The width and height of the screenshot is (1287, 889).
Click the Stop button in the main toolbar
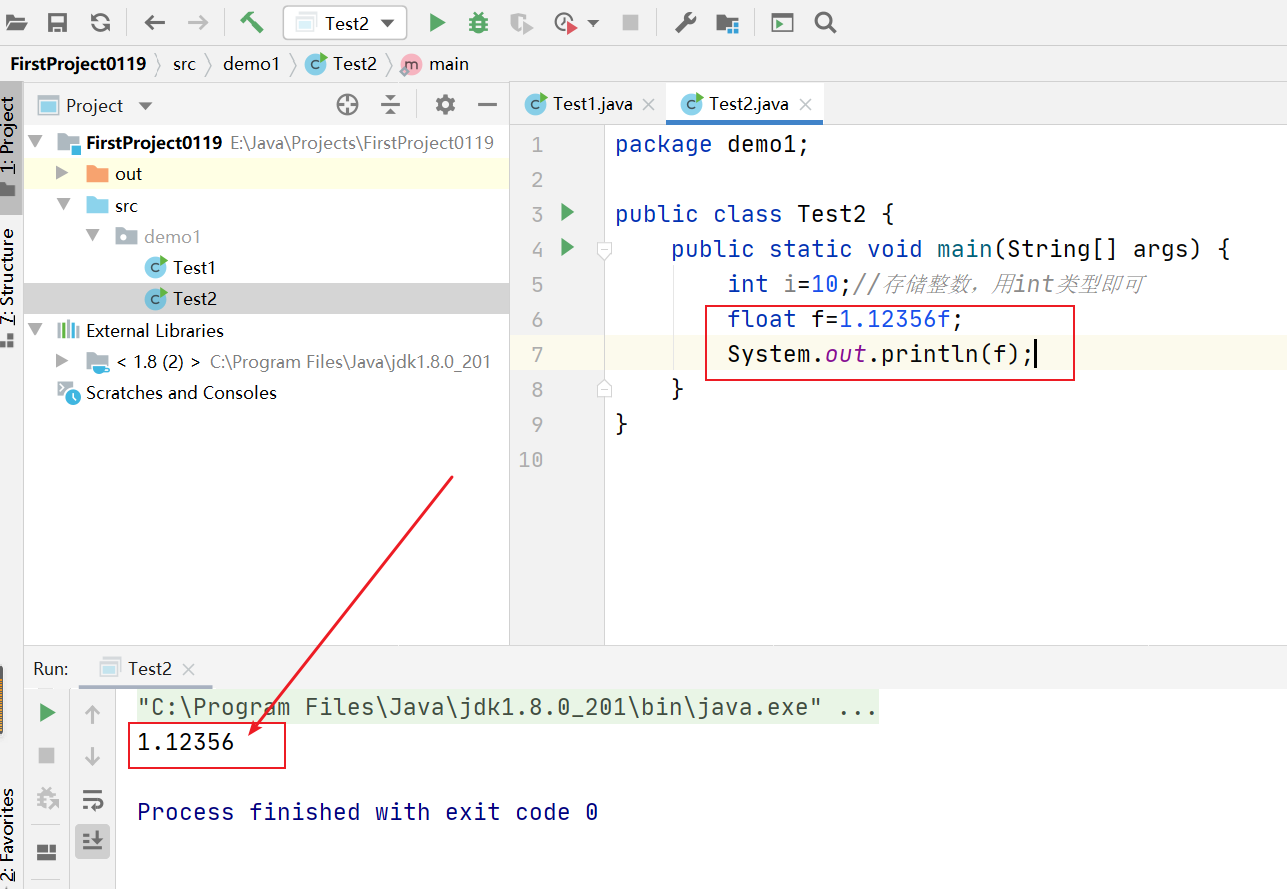click(630, 22)
